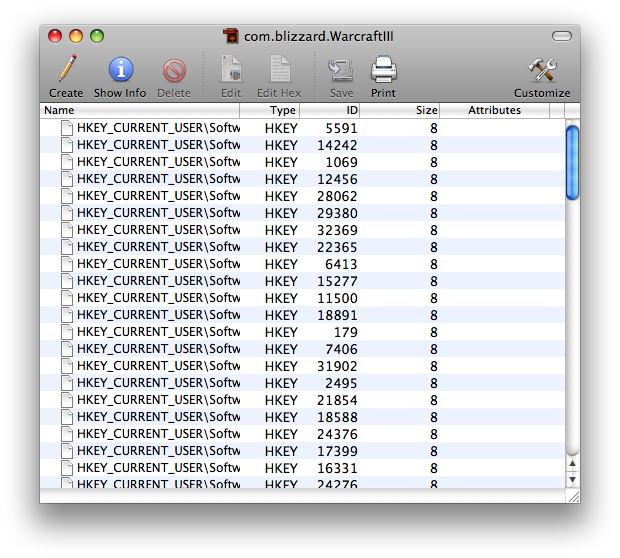Click size value 8 in row 15277

tap(434, 282)
